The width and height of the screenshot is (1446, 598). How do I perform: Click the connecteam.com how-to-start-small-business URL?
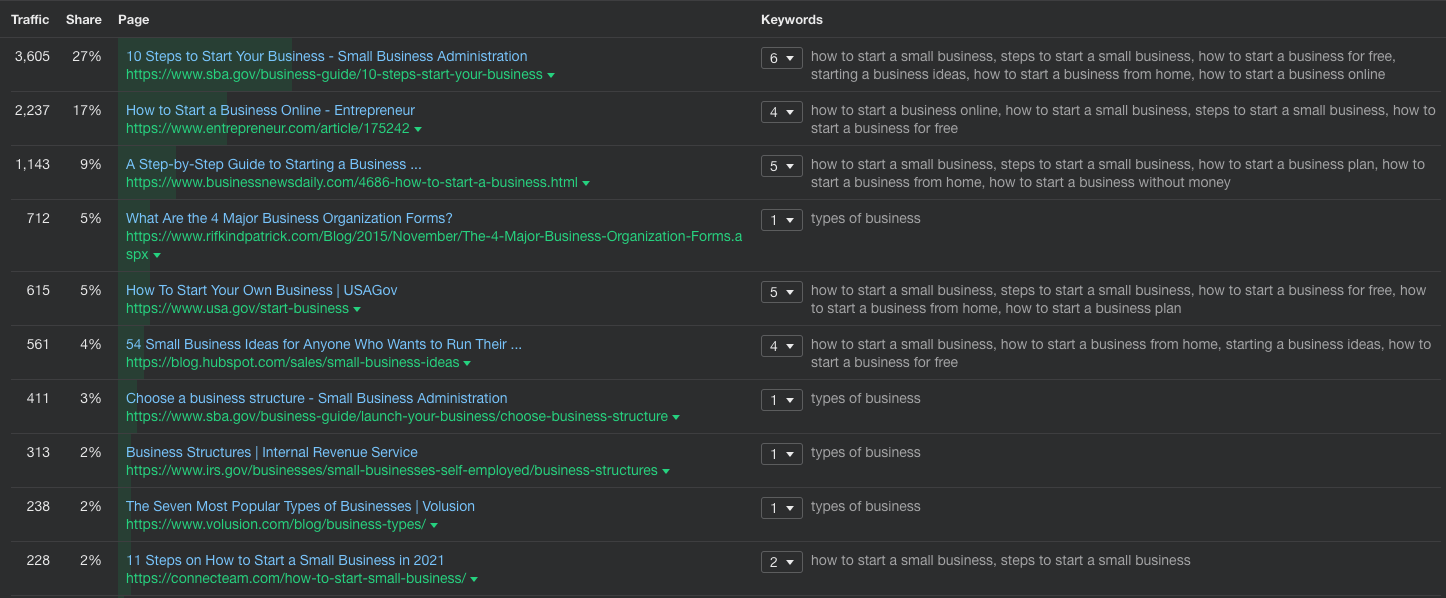coord(296,578)
